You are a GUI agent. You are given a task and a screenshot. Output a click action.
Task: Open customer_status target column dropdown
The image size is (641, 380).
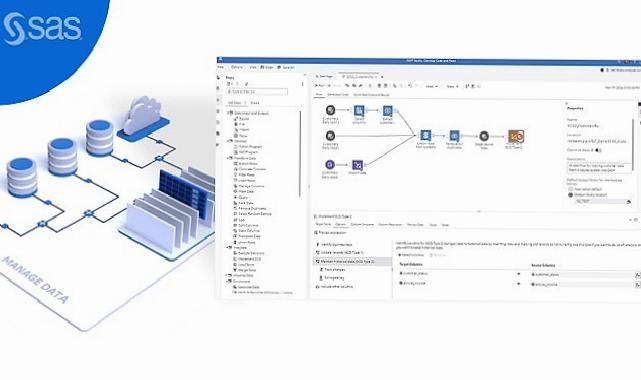(x=519, y=274)
